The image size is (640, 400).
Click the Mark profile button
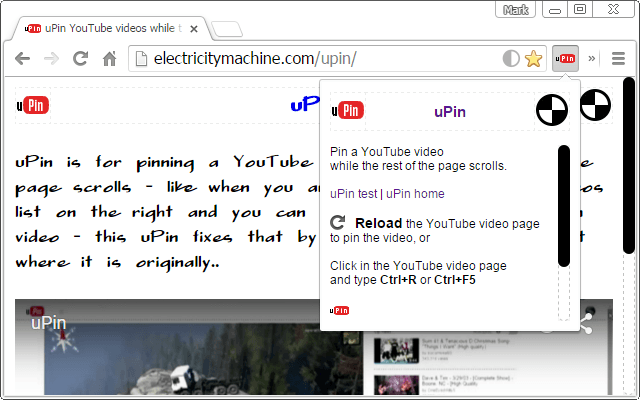(516, 9)
